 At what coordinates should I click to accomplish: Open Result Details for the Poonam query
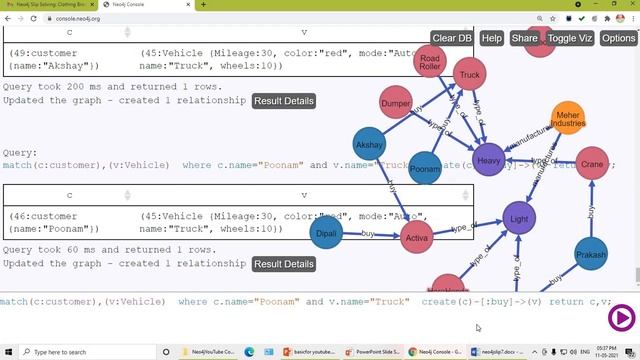(x=284, y=264)
